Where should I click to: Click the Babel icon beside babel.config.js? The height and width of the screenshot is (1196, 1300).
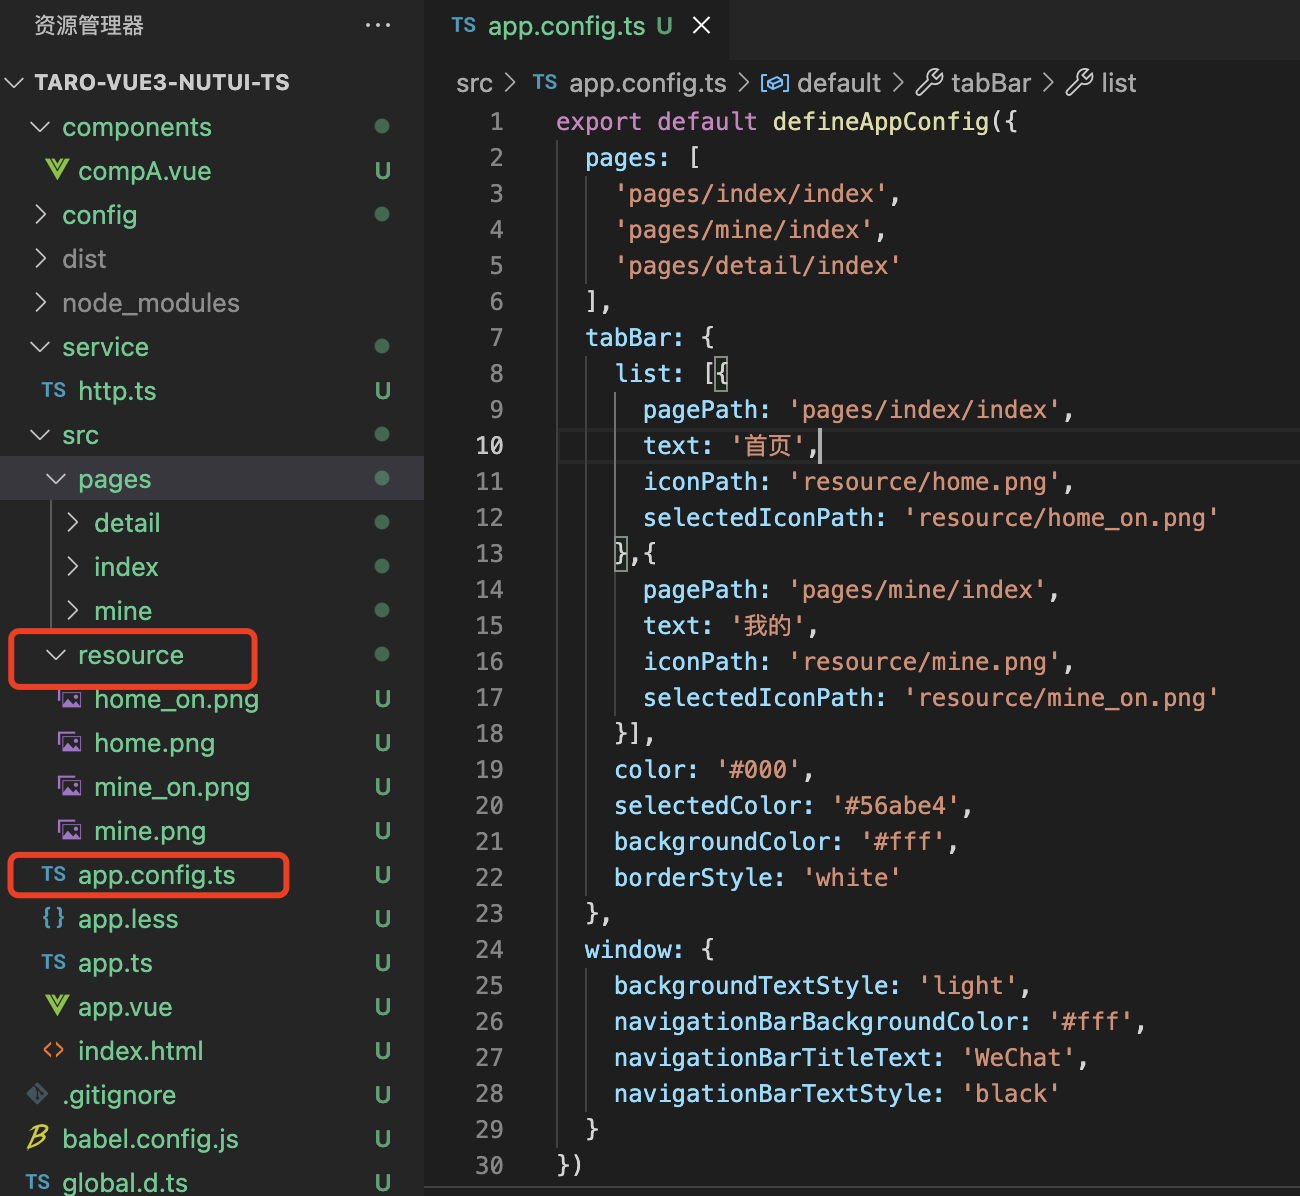click(x=38, y=1138)
